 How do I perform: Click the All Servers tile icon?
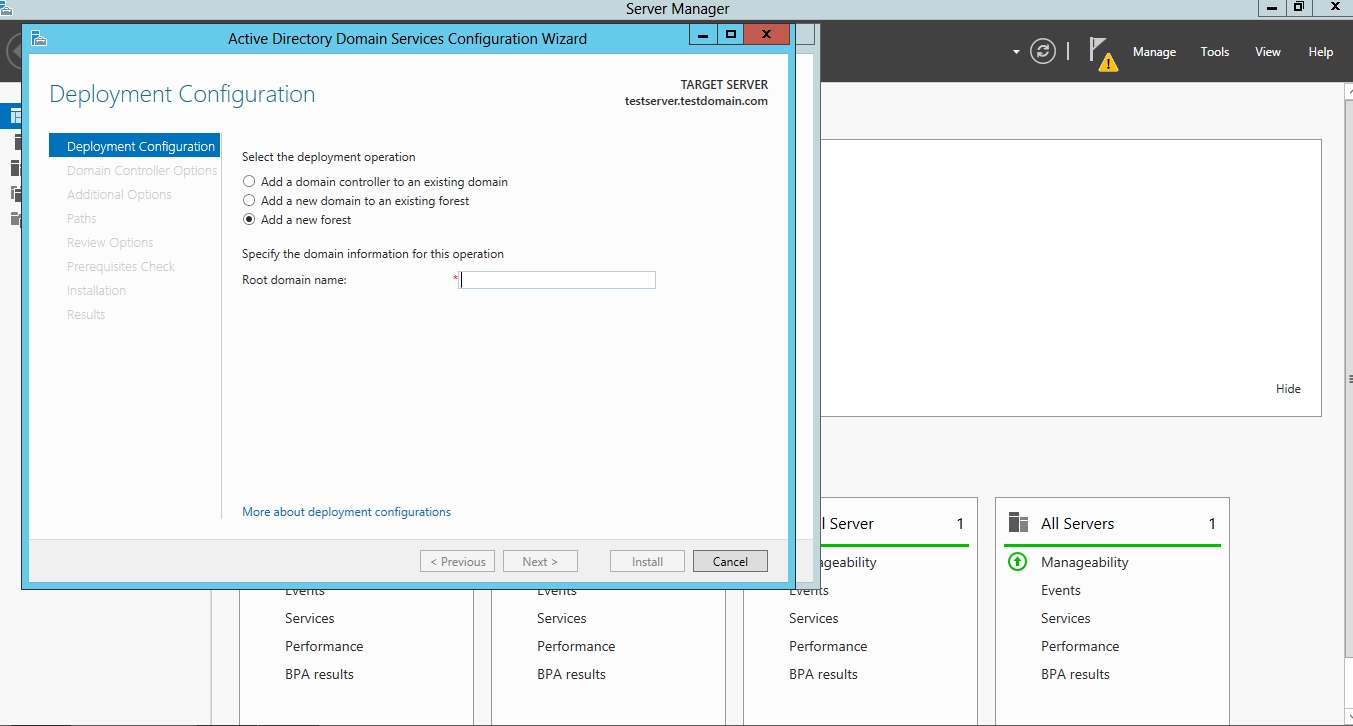(1018, 523)
